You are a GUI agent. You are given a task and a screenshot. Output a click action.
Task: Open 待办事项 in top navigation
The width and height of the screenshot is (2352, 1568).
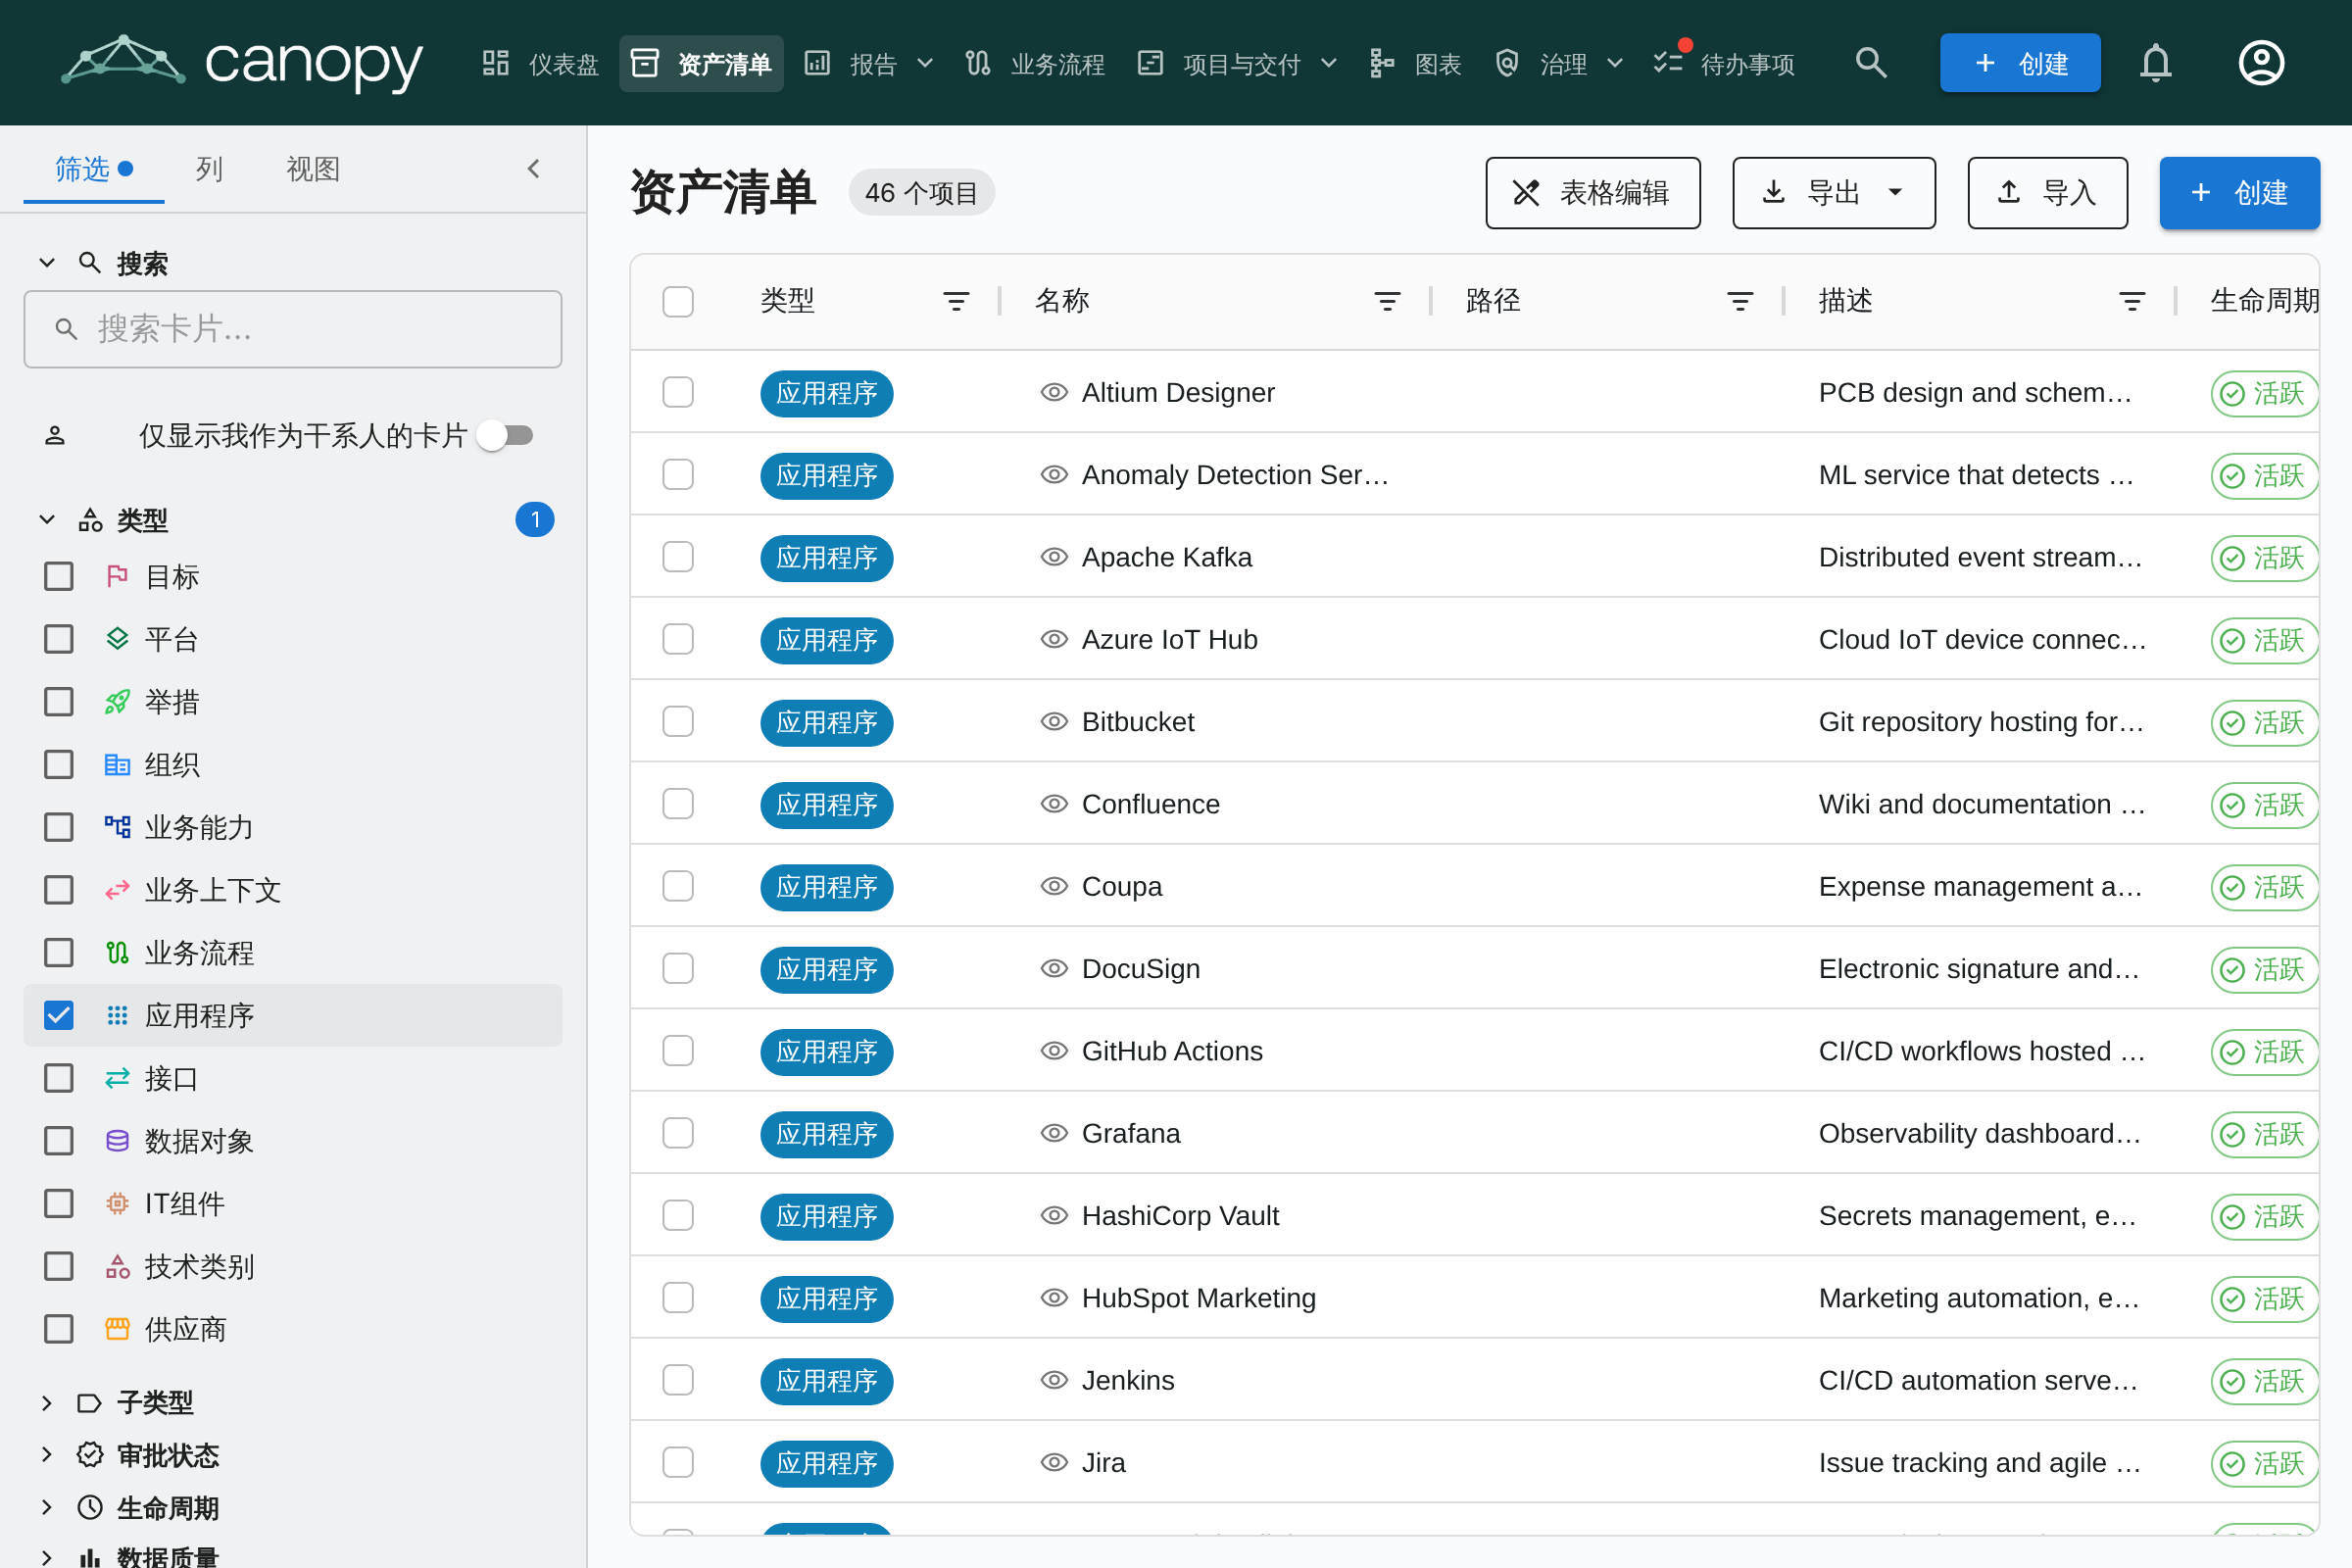(1724, 64)
